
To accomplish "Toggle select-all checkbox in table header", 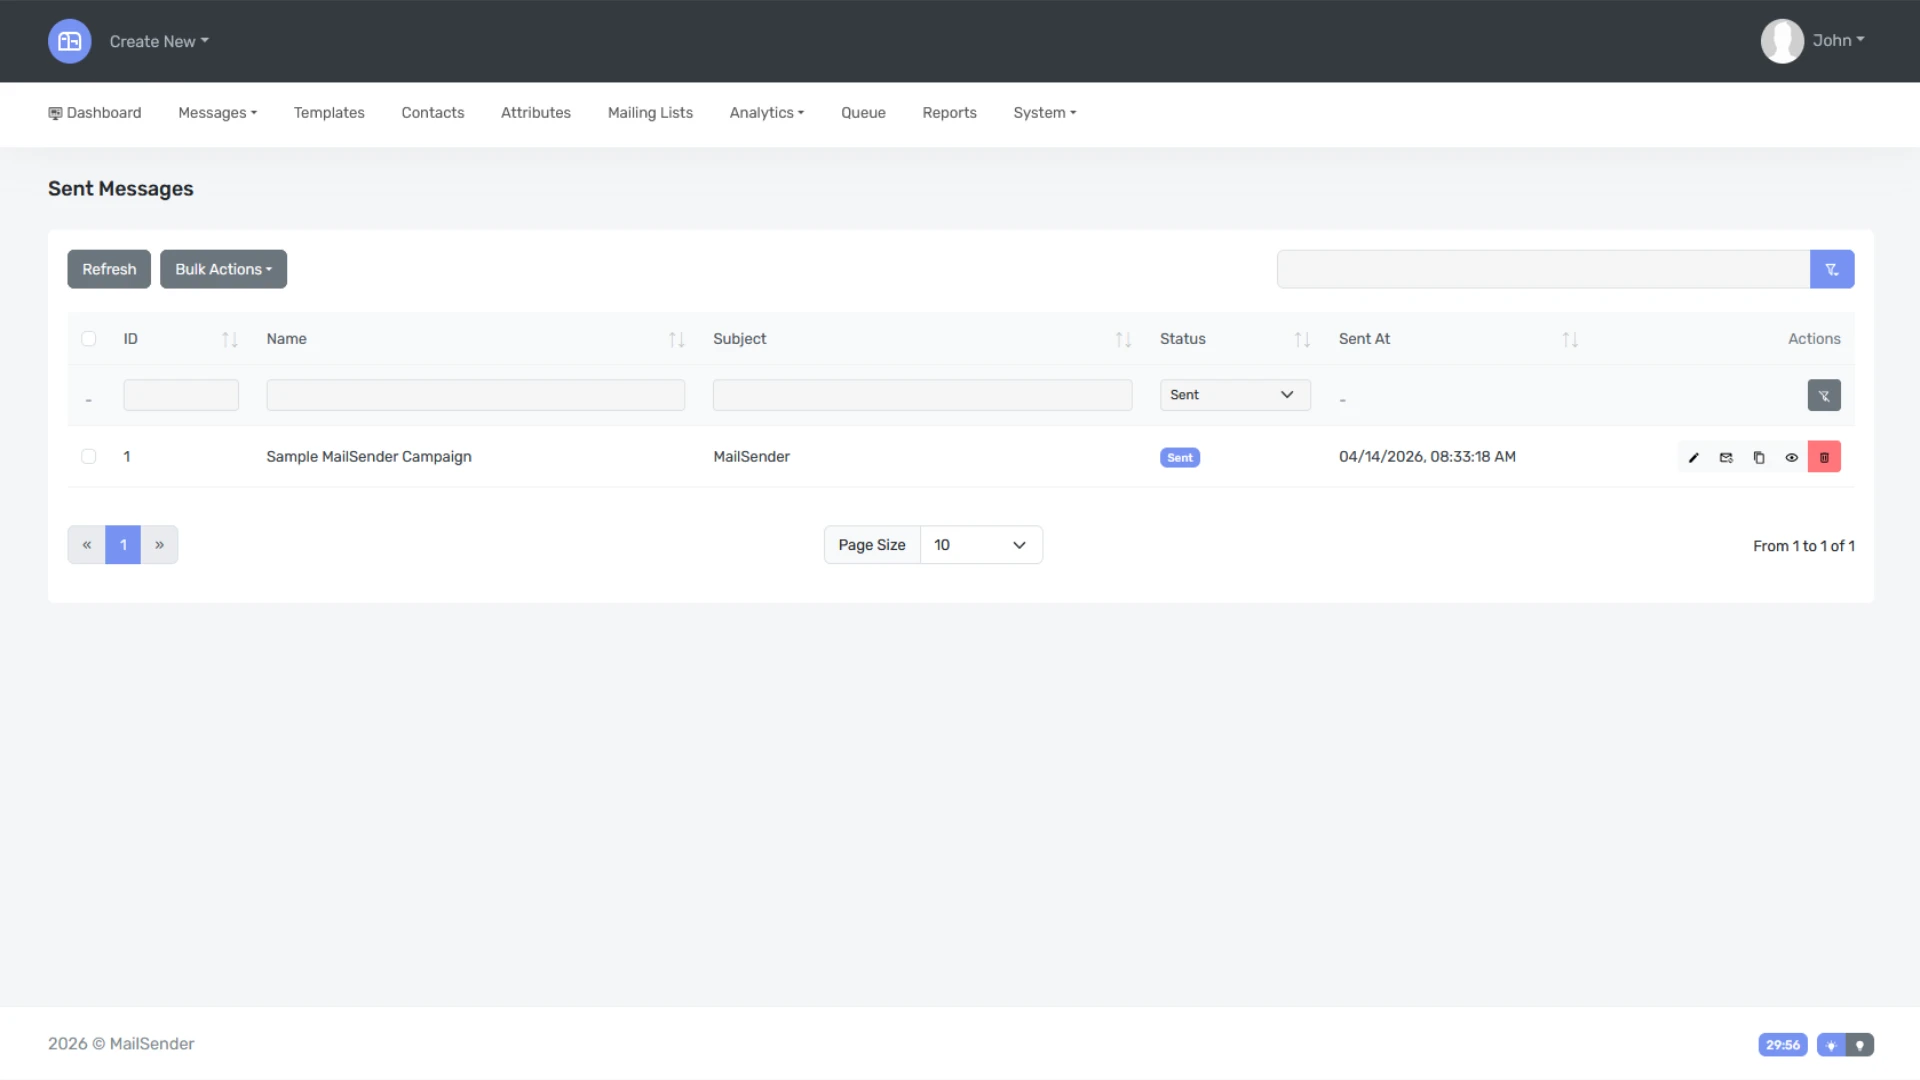I will click(x=89, y=339).
